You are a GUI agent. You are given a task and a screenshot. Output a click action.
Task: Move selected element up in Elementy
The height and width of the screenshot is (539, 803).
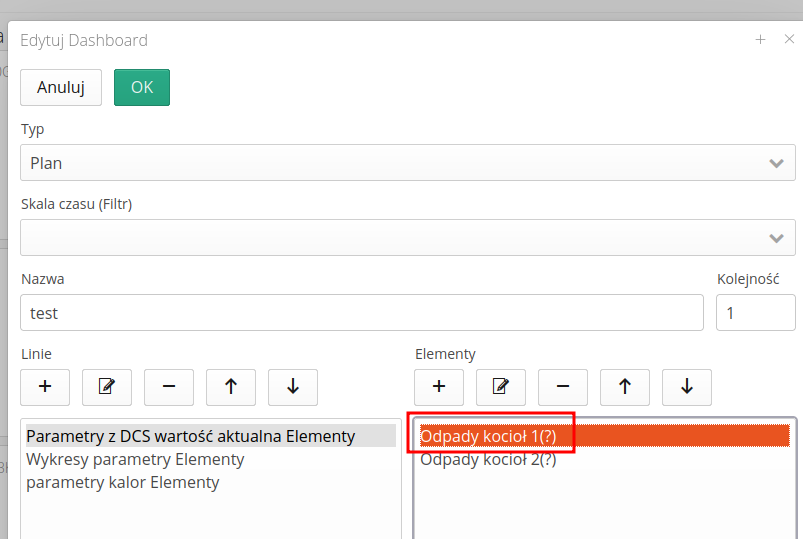tap(625, 386)
